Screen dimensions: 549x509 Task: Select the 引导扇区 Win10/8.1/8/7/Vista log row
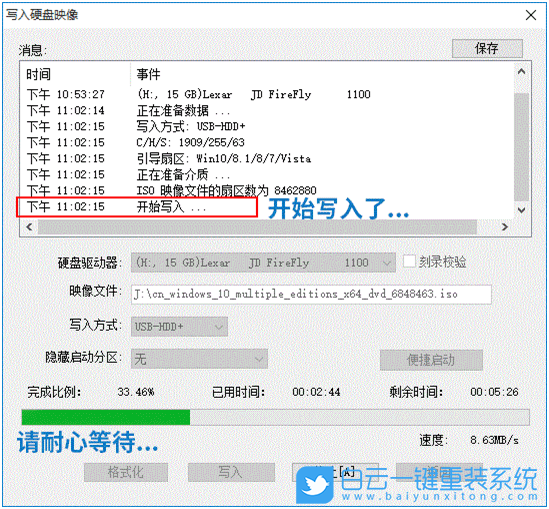coord(267,159)
